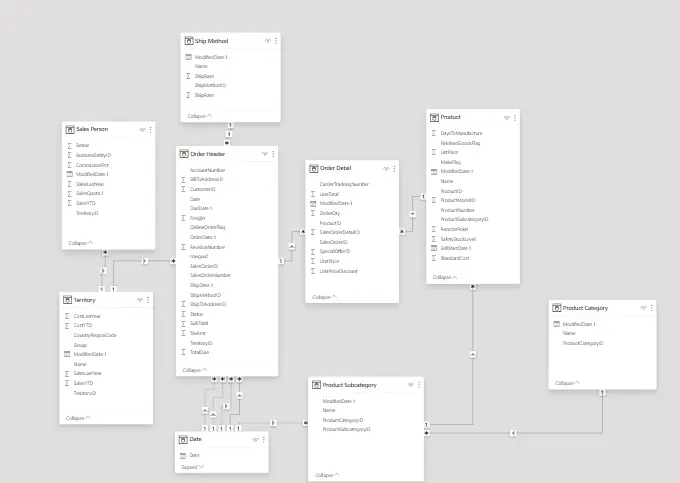Click the Order Header table icon
Image resolution: width=680 pixels, height=483 pixels.
(184, 154)
